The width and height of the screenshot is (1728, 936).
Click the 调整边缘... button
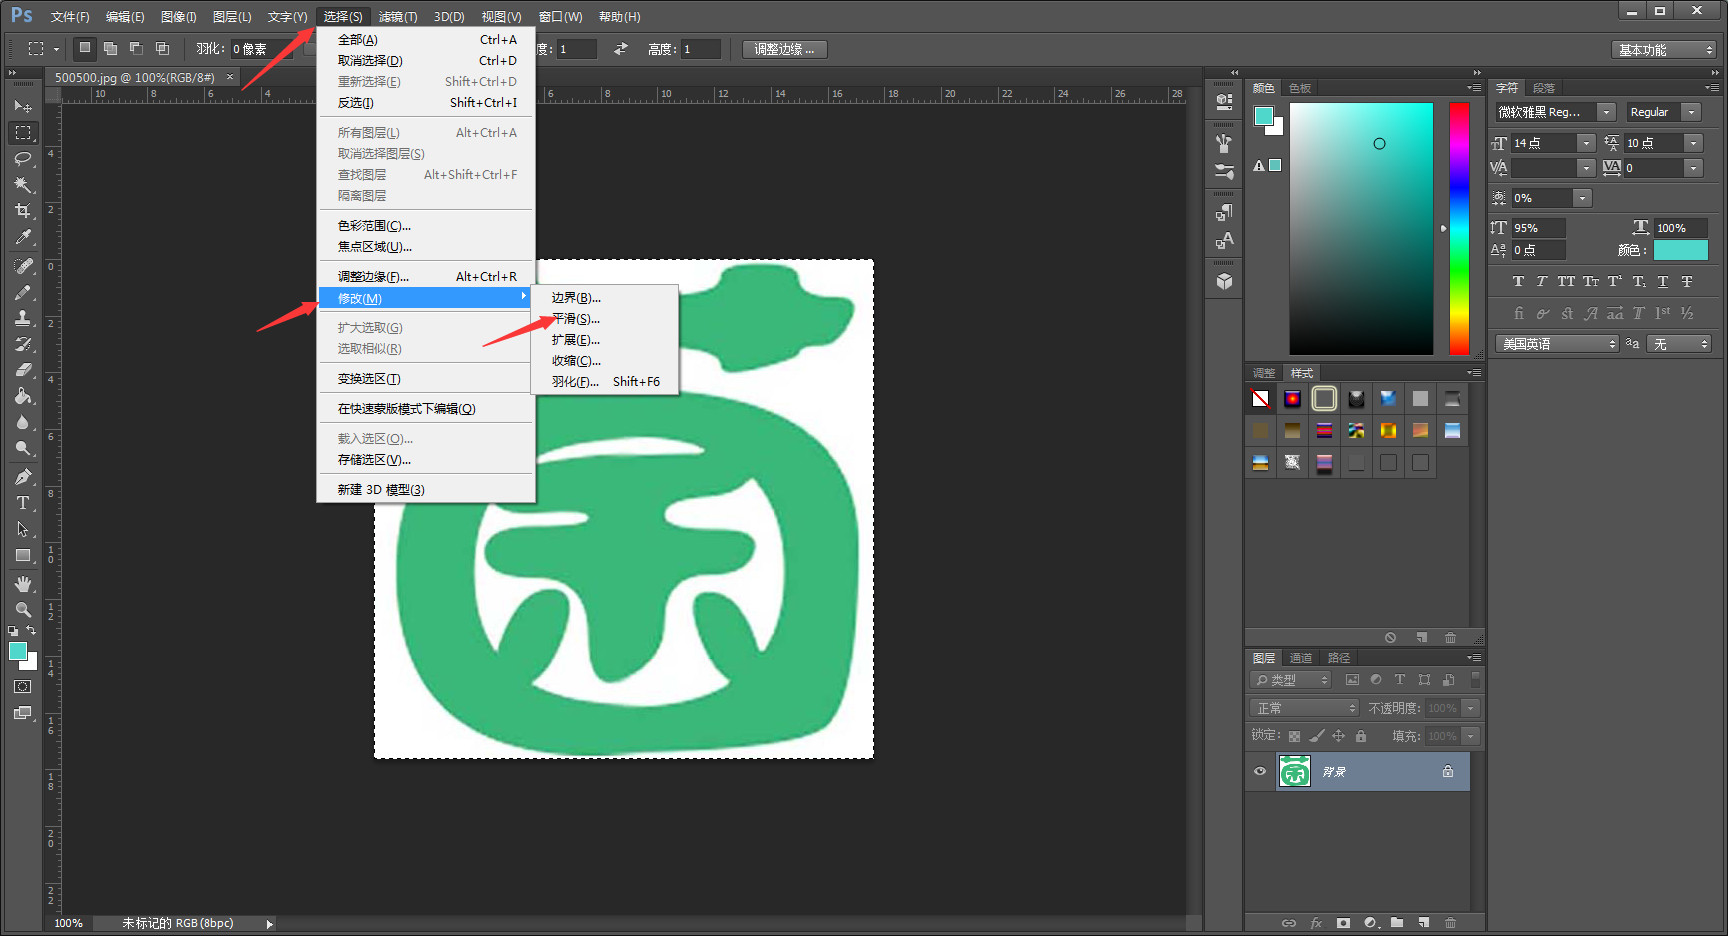784,49
